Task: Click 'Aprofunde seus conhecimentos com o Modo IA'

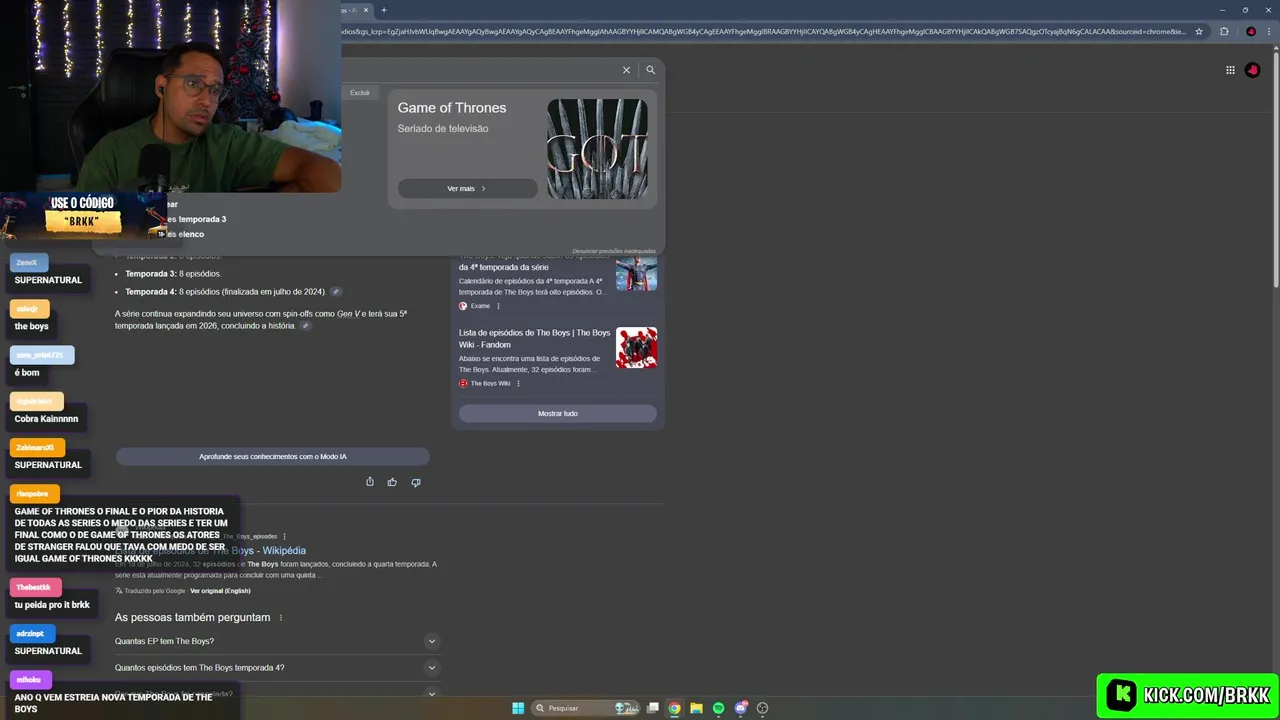Action: pos(273,456)
